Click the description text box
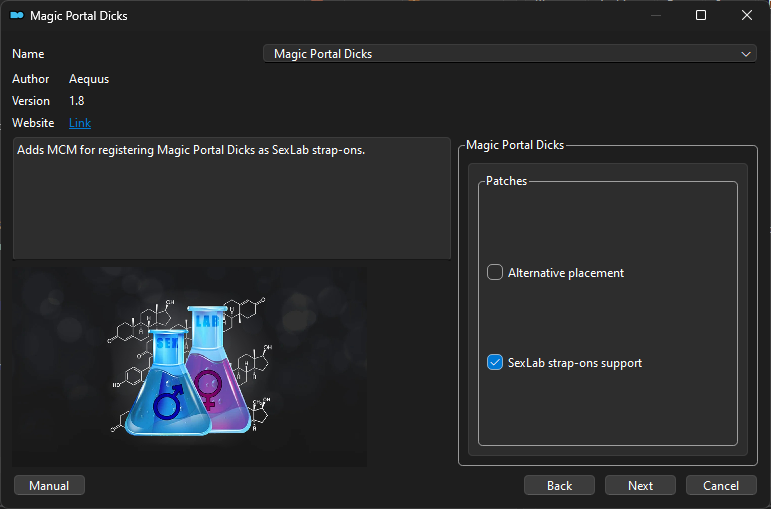 click(232, 198)
